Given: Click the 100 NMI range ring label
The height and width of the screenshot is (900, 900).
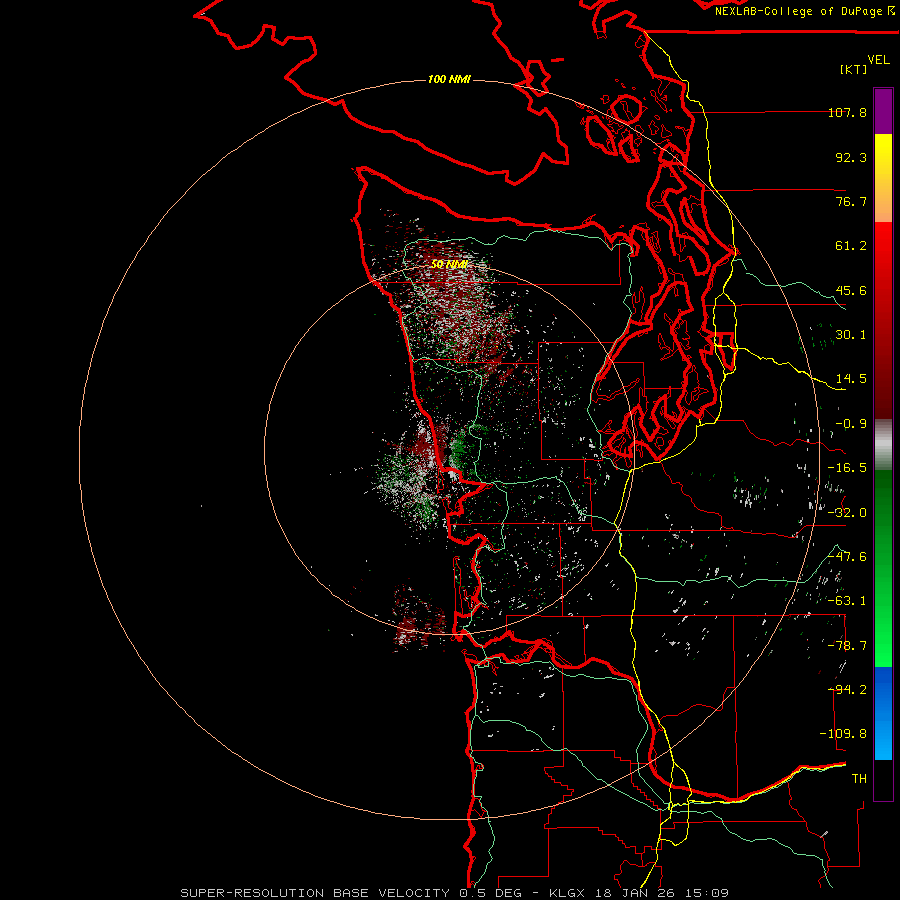Looking at the screenshot, I should click(449, 79).
